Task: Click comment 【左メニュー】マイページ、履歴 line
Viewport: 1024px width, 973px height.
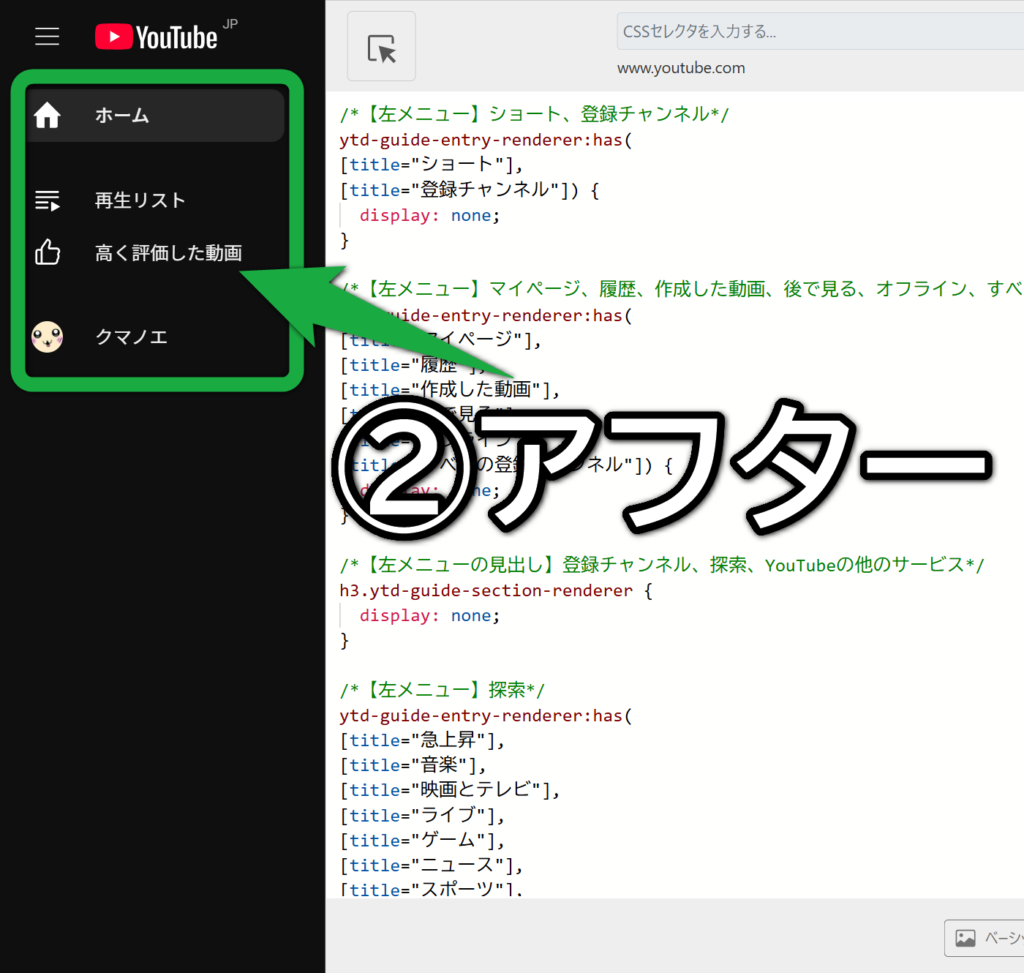Action: pyautogui.click(x=681, y=289)
